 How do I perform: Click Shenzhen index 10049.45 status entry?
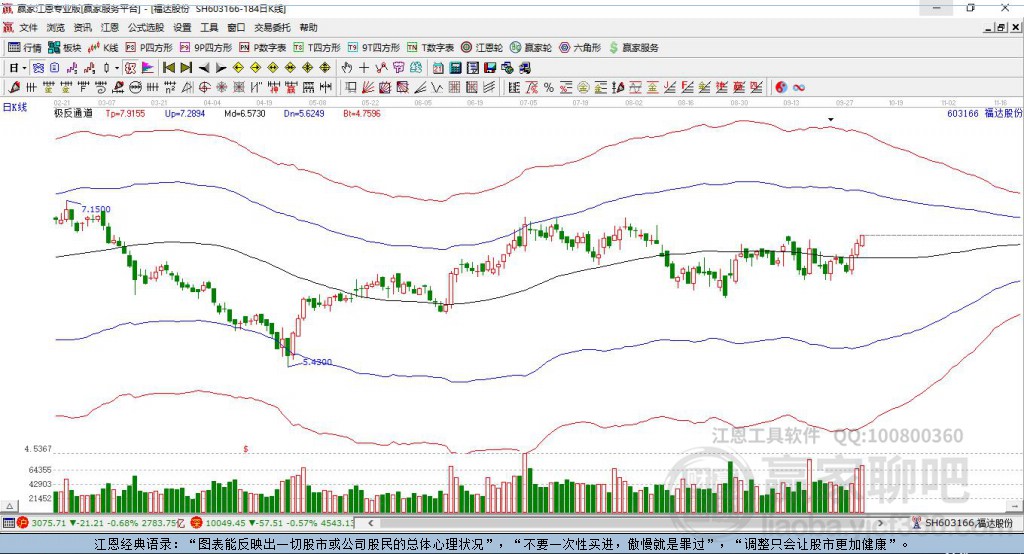(x=272, y=523)
